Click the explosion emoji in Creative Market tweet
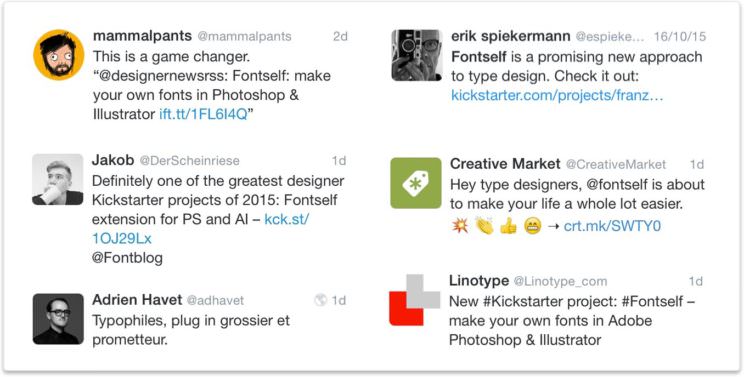The image size is (744, 377). pos(459,226)
